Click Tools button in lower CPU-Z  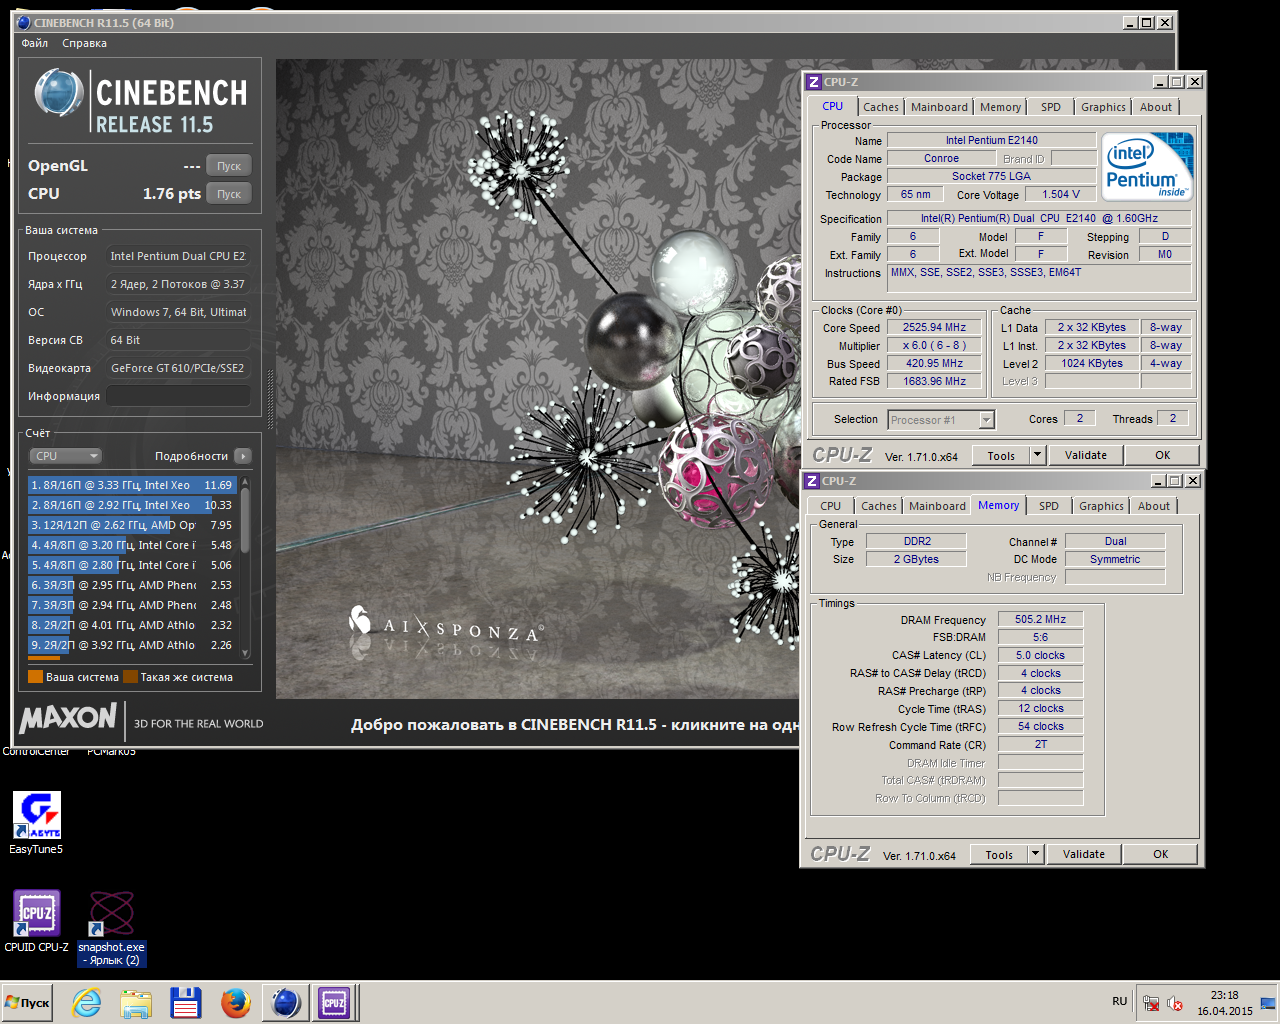pos(999,855)
